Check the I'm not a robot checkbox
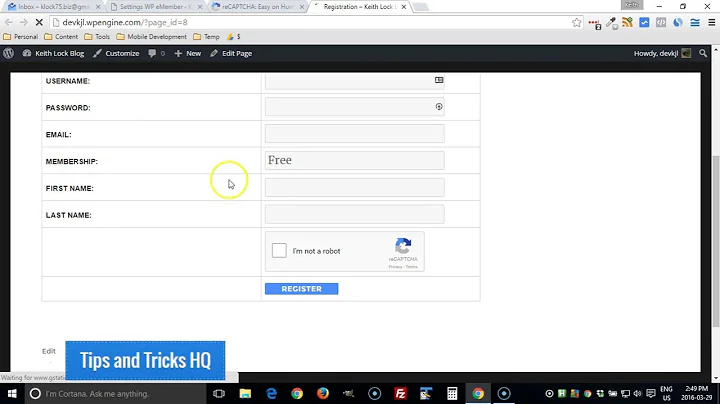720x404 pixels. [279, 251]
